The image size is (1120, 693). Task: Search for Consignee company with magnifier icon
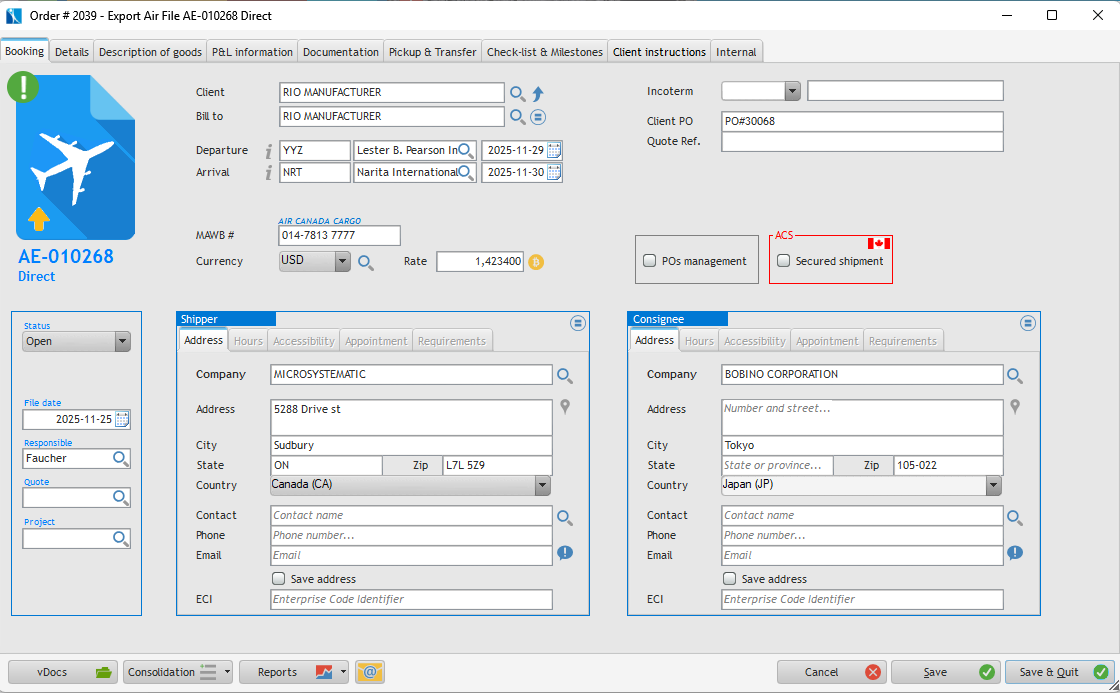click(1015, 375)
